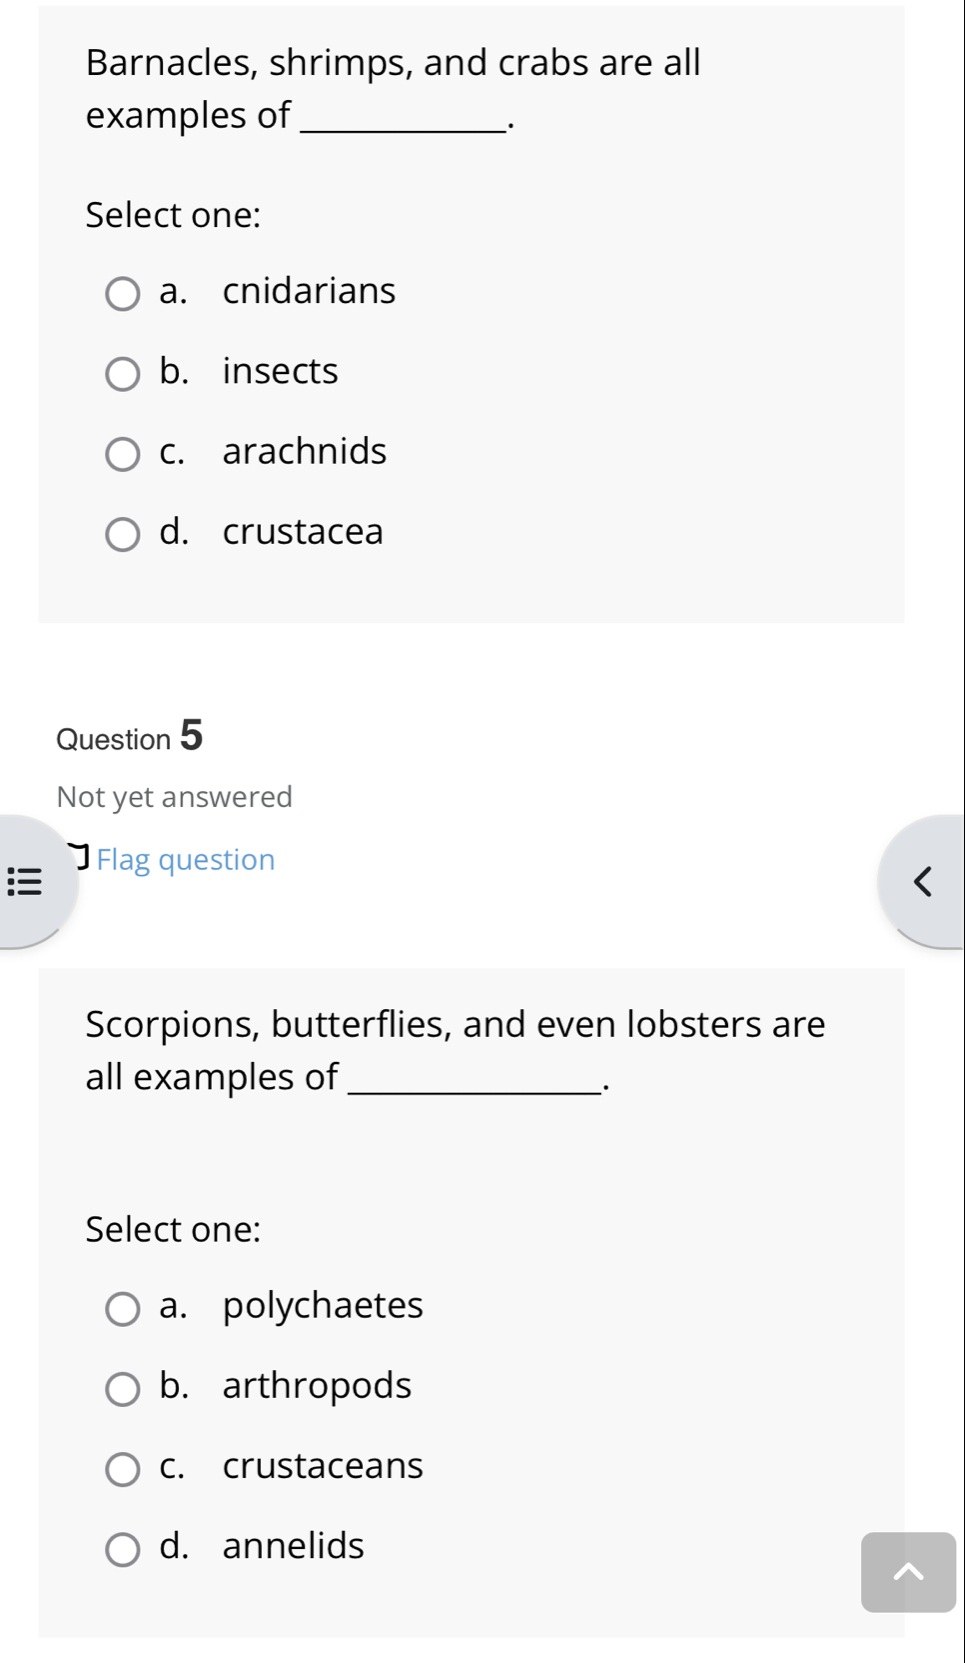Select radio option a. cnidarians

[122, 293]
